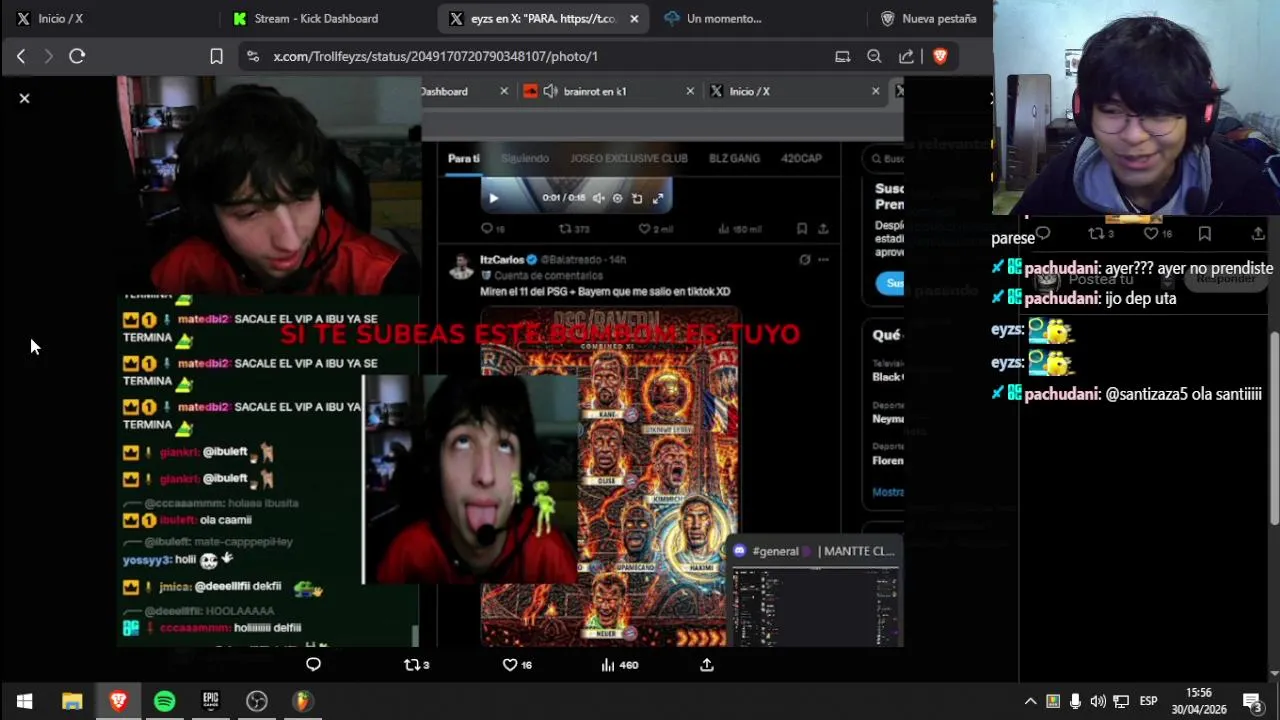Viewport: 1280px width, 720px height.
Task: Open the Windows Start menu
Action: click(24, 701)
